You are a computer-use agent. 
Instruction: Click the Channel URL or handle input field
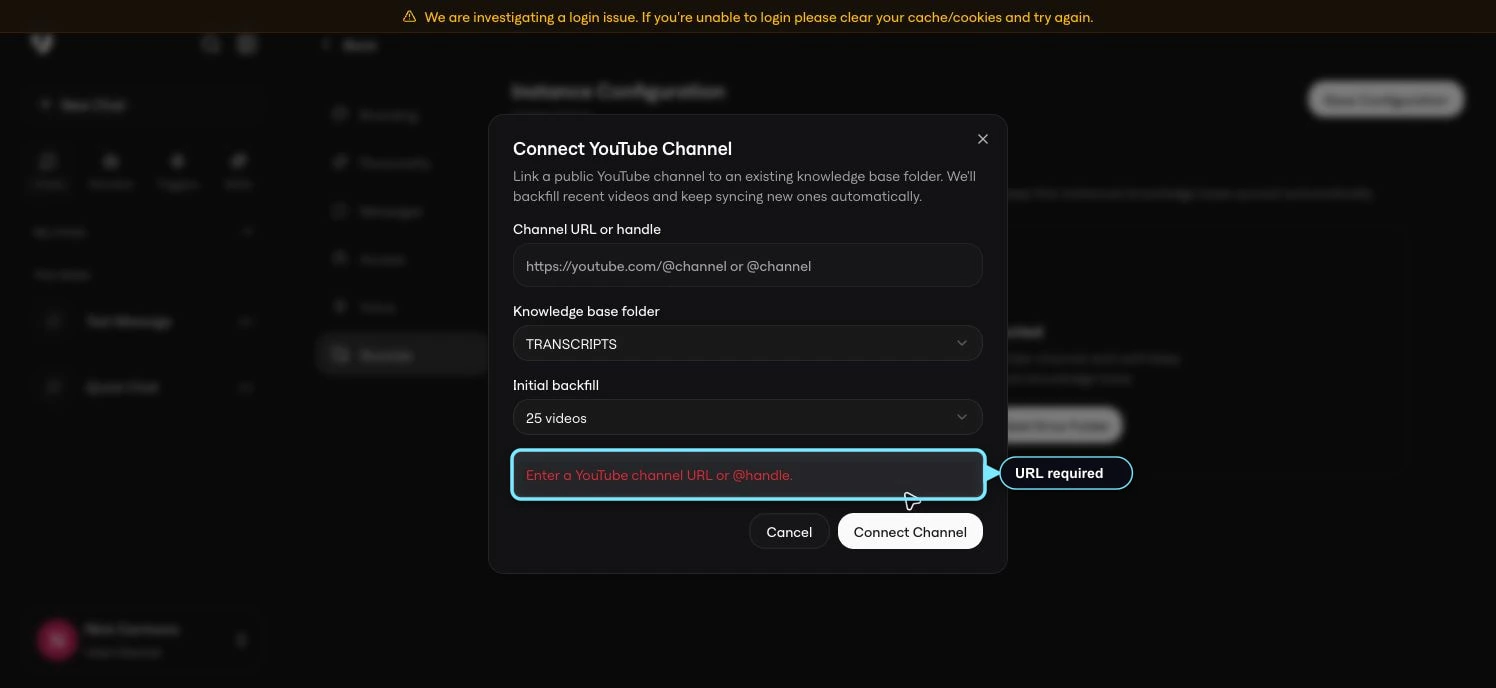[x=747, y=266]
